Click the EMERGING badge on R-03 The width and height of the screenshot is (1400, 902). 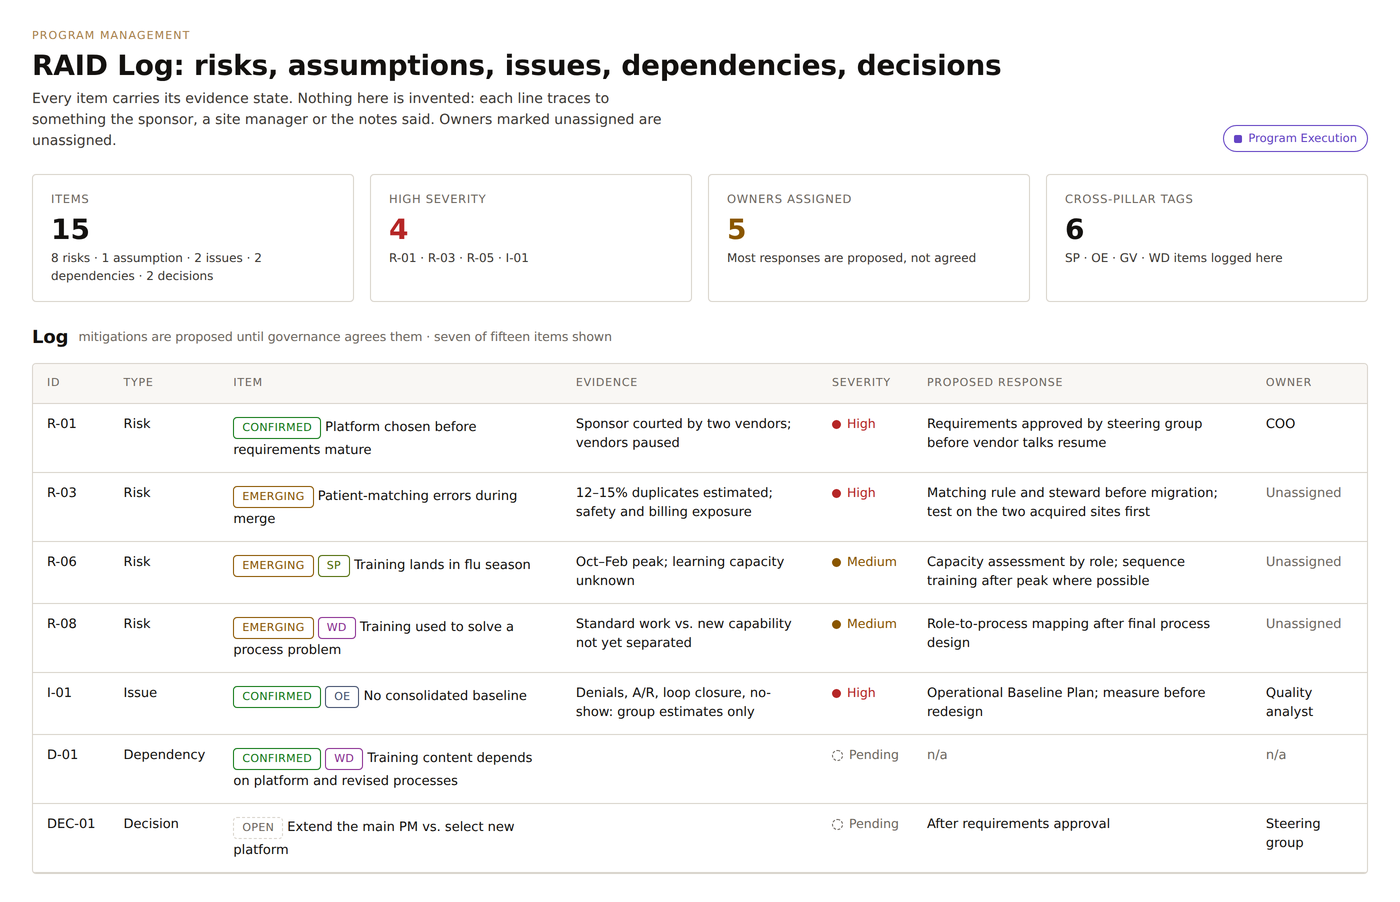click(x=273, y=496)
